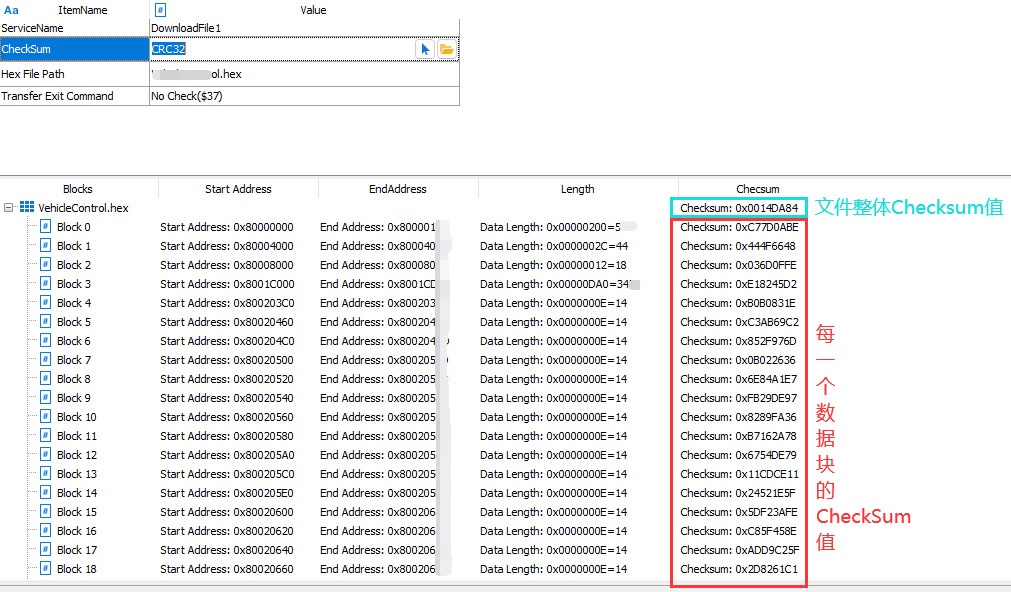Viewport: 1011px width, 592px height.
Task: Click the Start Address column header
Action: pyautogui.click(x=238, y=189)
